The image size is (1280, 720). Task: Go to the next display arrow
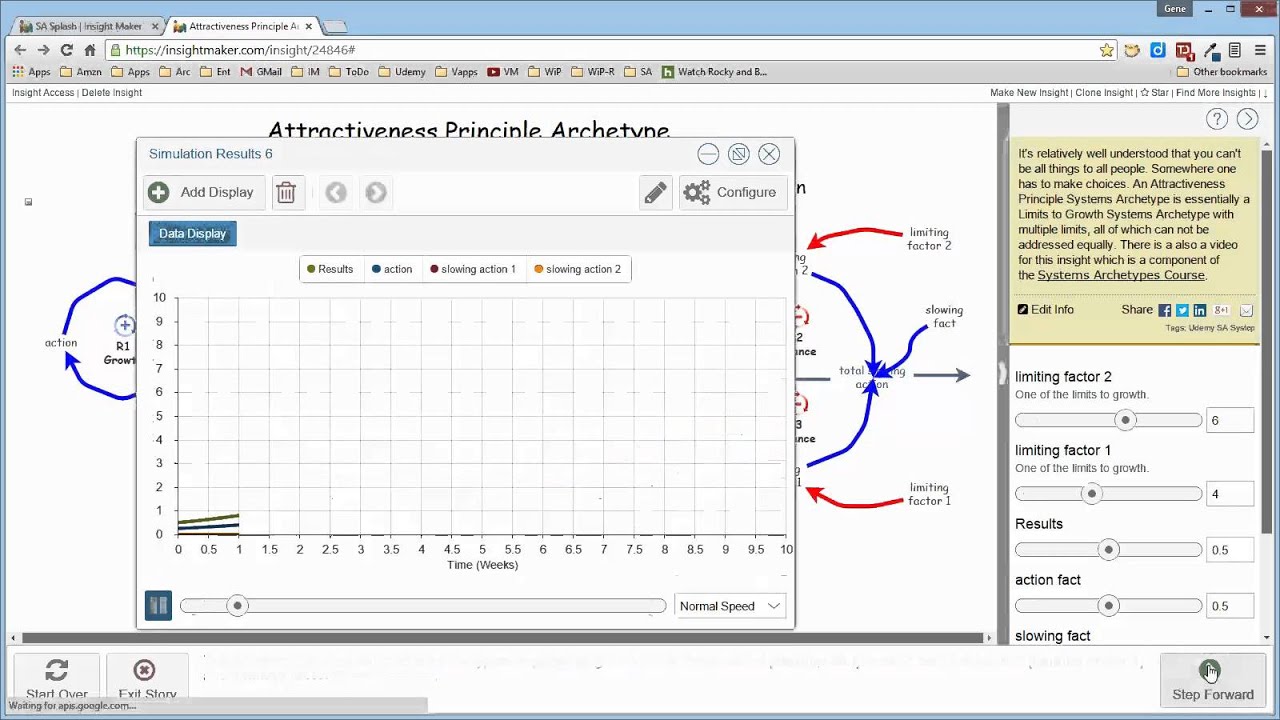click(376, 192)
